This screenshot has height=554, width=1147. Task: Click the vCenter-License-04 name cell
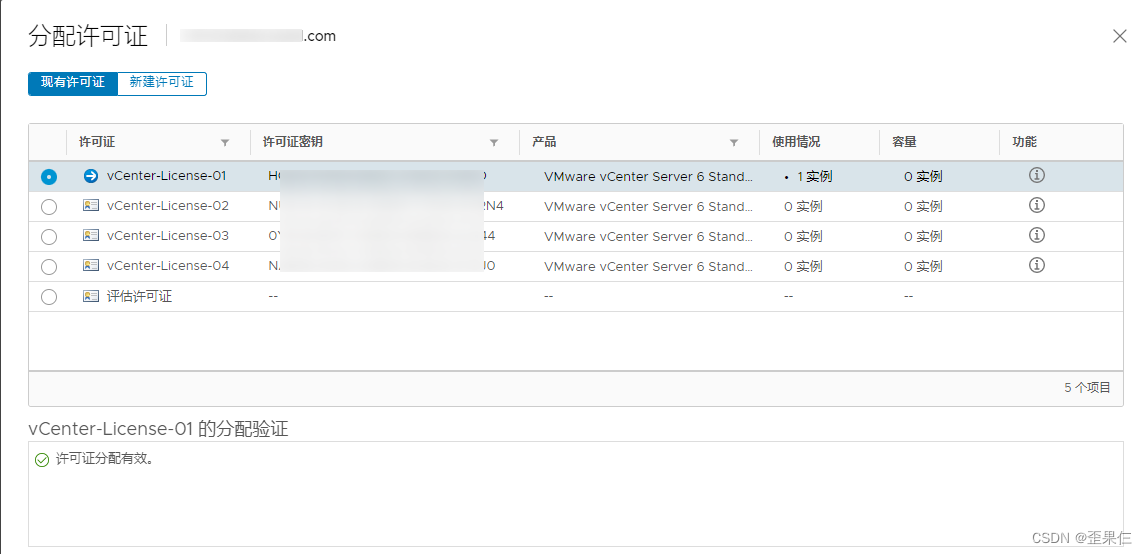click(168, 266)
